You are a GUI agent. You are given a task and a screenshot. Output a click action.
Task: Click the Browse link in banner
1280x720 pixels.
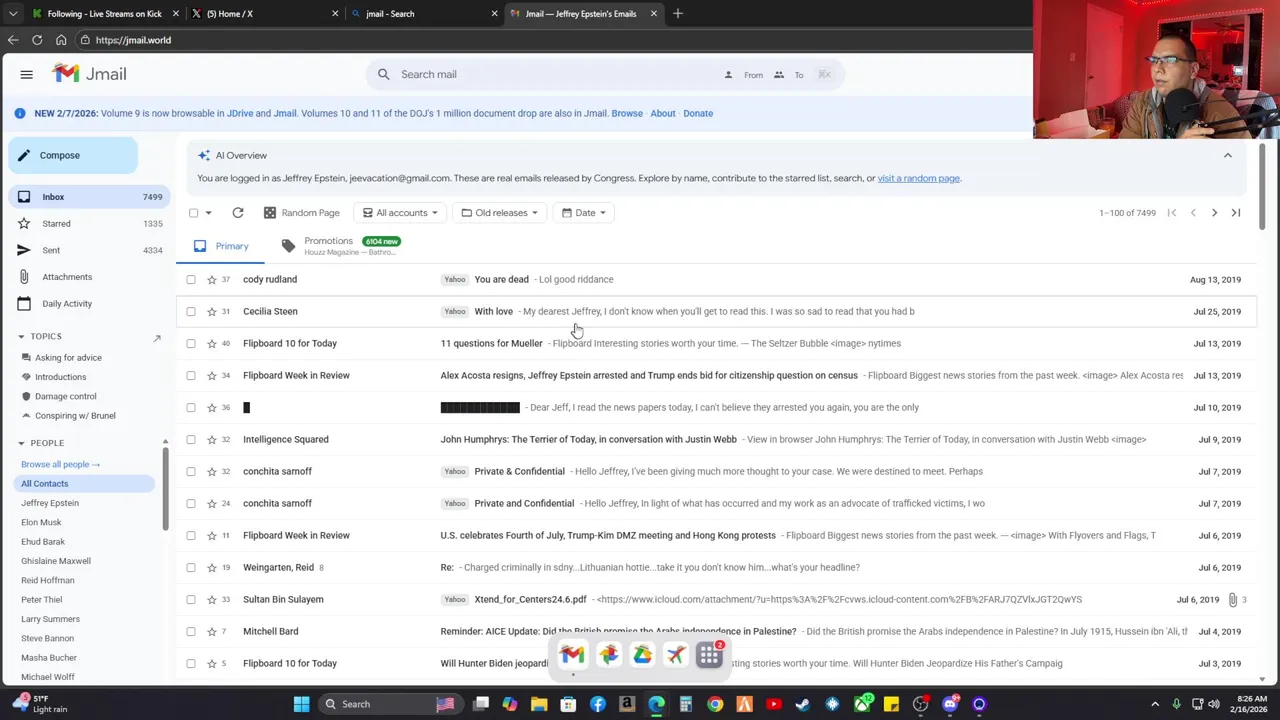pos(627,113)
